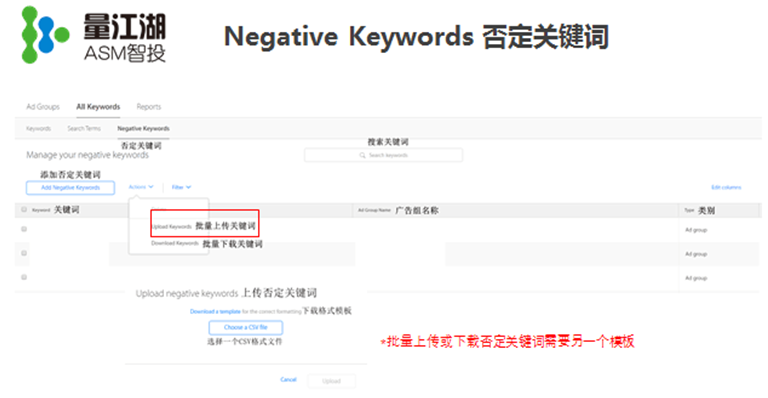Click the Search keywords input field
This screenshot has width=768, height=398.
click(x=384, y=155)
